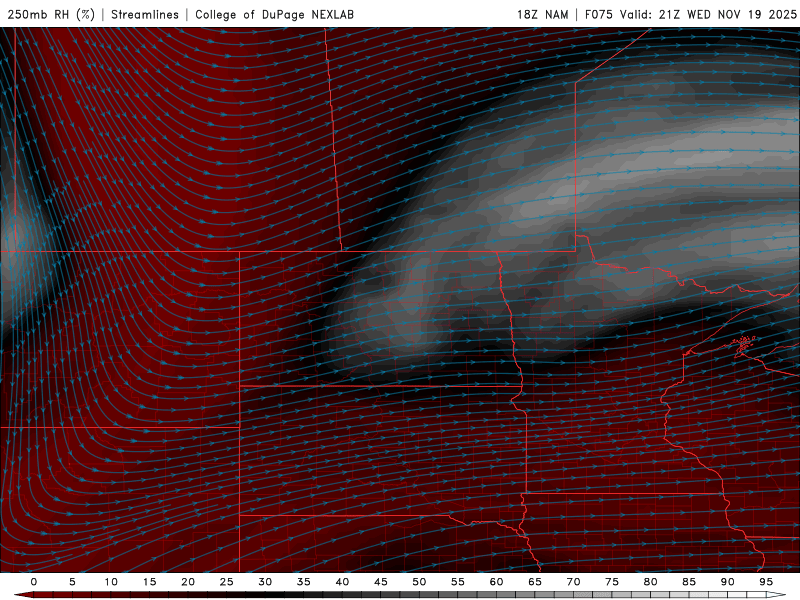800x600 pixels.
Task: Click the color bar label "20"
Action: [188, 582]
